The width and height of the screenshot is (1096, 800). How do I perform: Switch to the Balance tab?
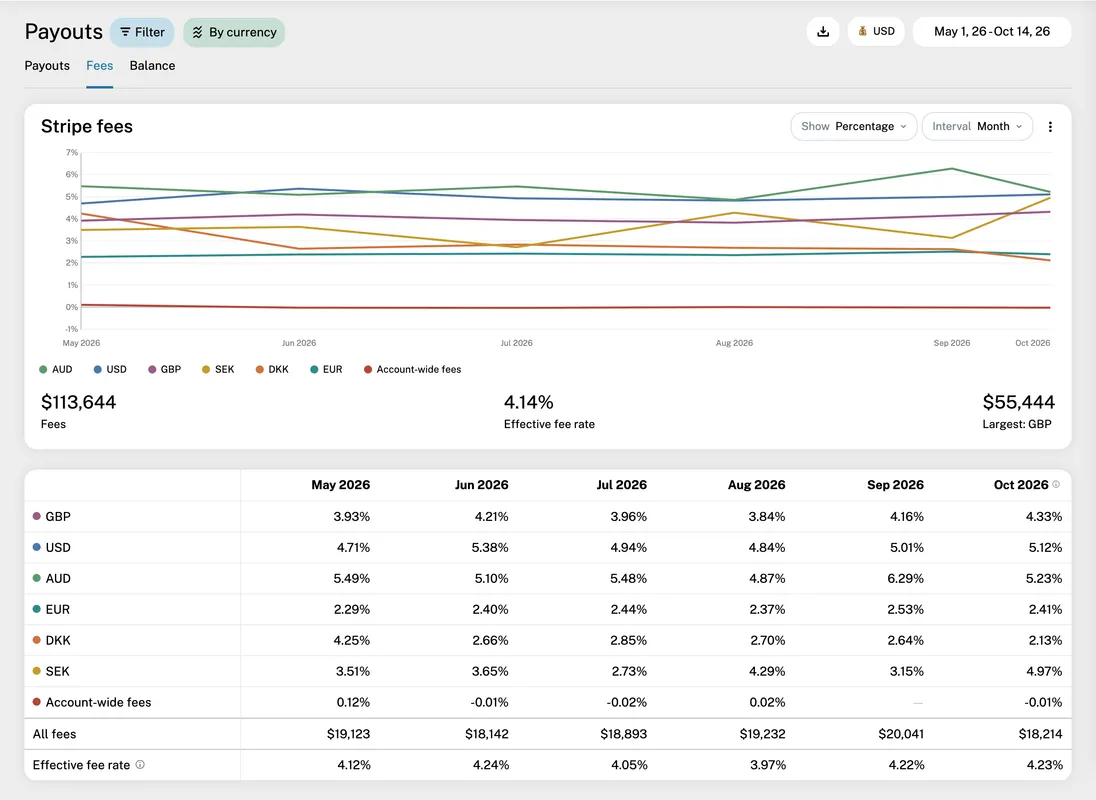(152, 66)
